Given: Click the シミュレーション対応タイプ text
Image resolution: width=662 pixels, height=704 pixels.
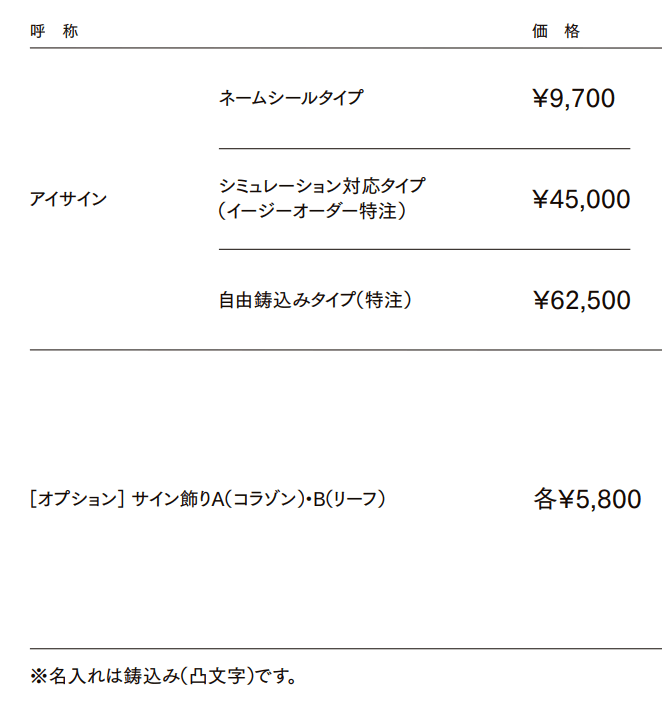Looking at the screenshot, I should [x=322, y=186].
